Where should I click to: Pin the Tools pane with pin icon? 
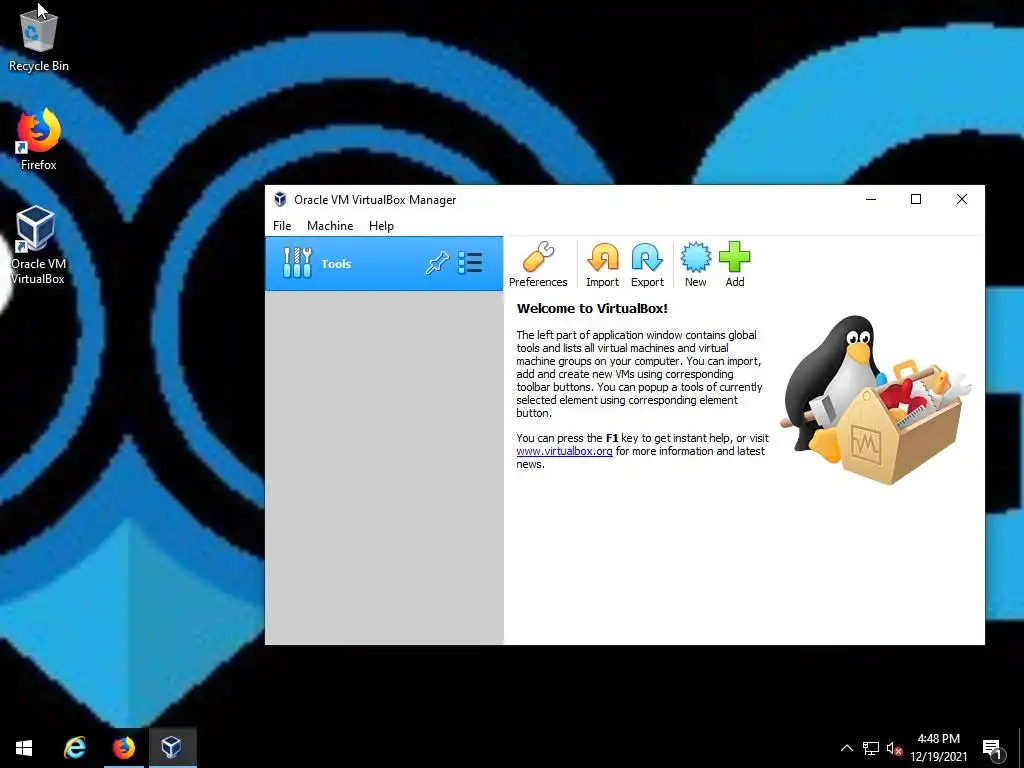click(438, 263)
